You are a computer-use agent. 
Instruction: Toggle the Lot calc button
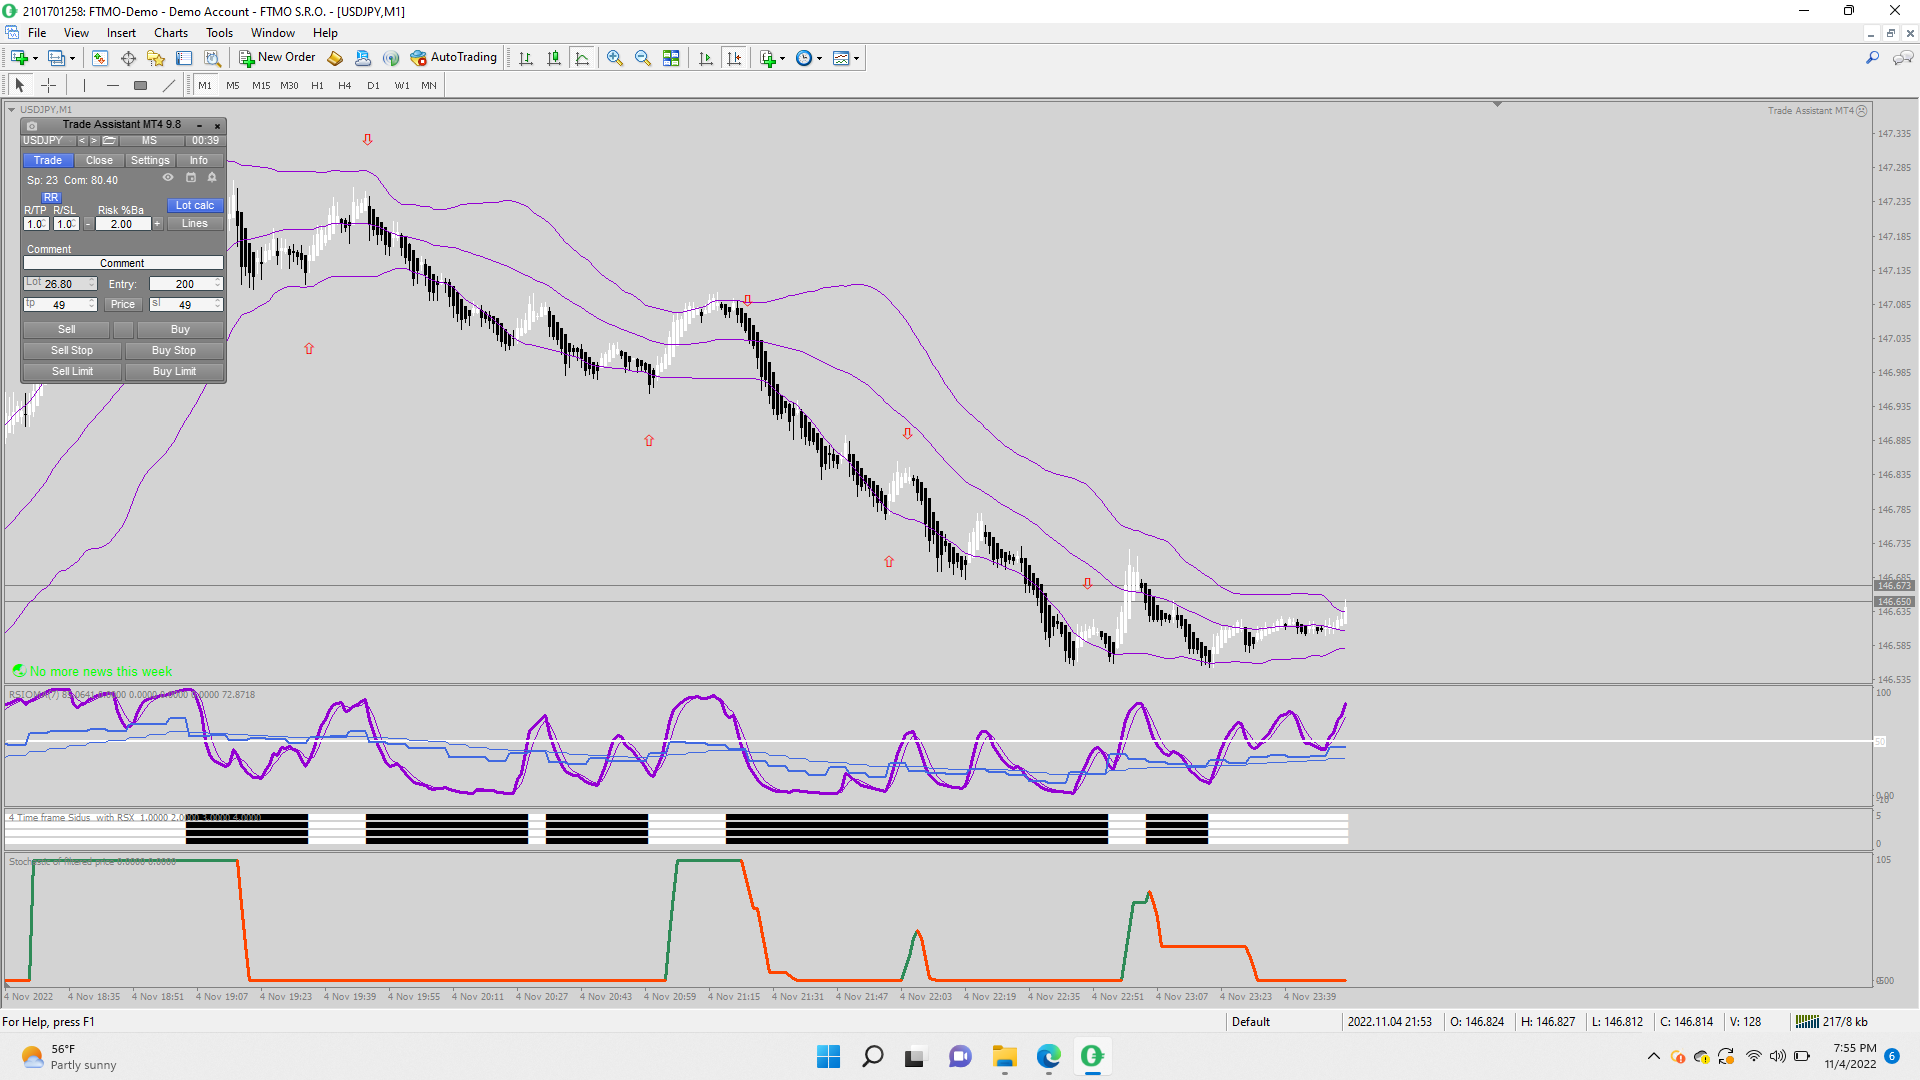pyautogui.click(x=194, y=205)
